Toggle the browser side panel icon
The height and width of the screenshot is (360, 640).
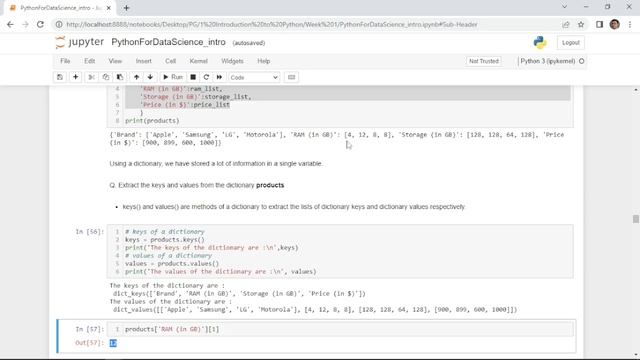599,24
